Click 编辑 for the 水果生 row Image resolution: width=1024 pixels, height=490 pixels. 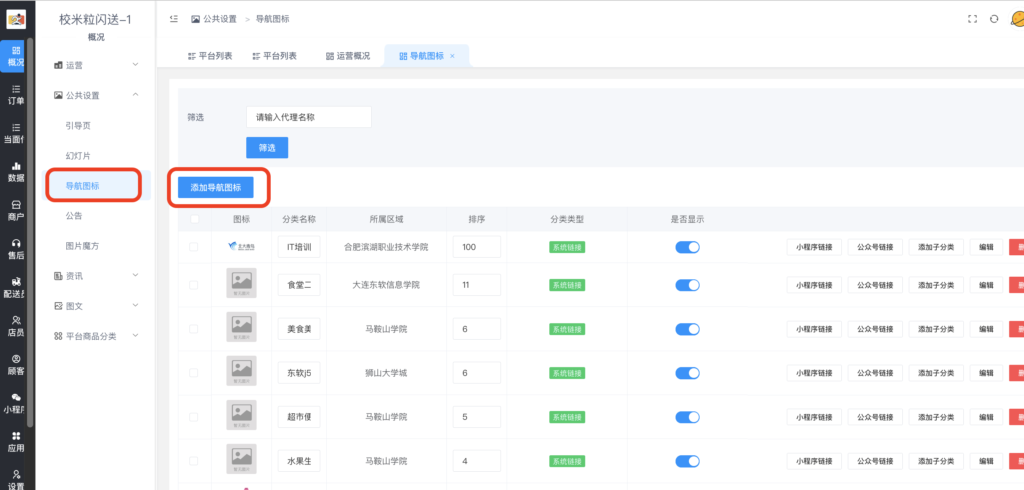[x=986, y=461]
